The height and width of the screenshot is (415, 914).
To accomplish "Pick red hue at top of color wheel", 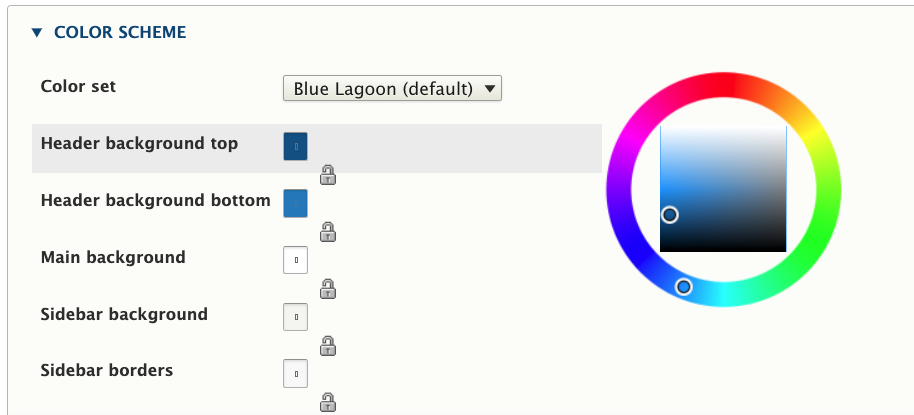I will [x=723, y=84].
